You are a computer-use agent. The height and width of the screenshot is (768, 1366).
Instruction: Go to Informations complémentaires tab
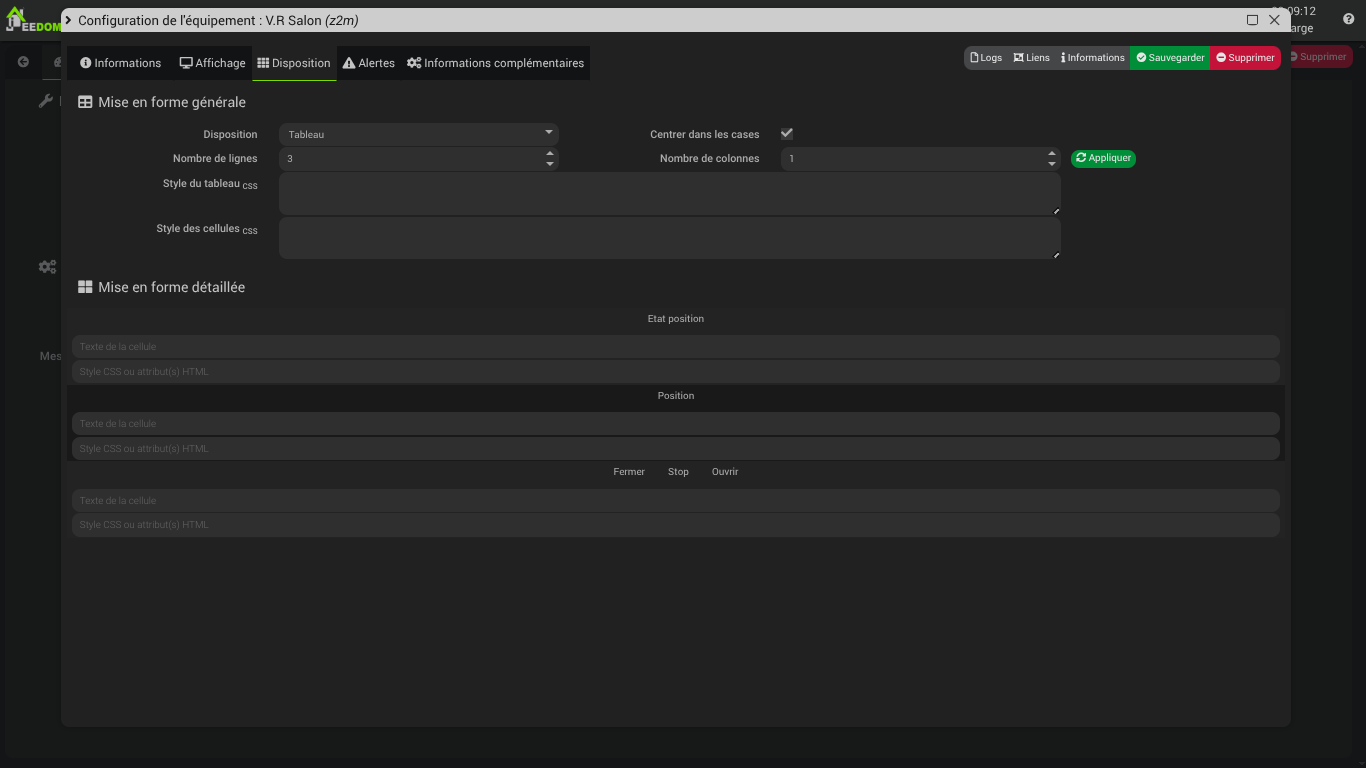click(495, 63)
